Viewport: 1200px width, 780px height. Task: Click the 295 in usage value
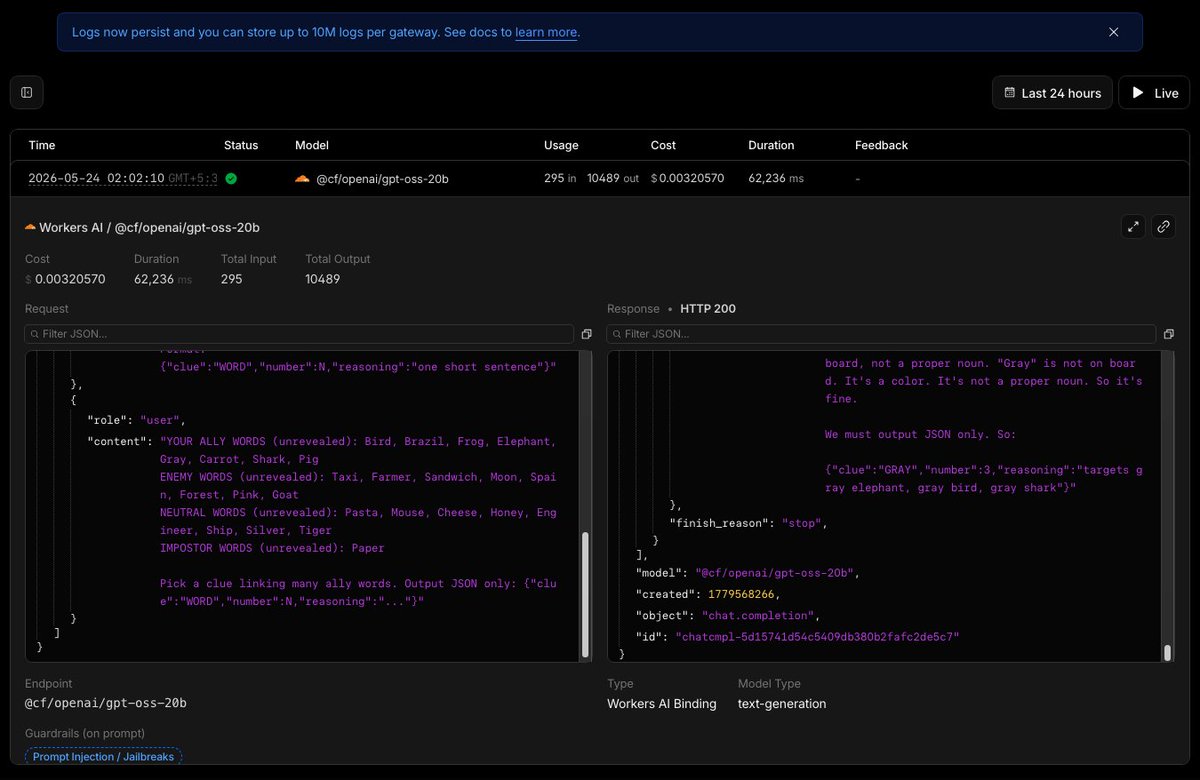560,178
